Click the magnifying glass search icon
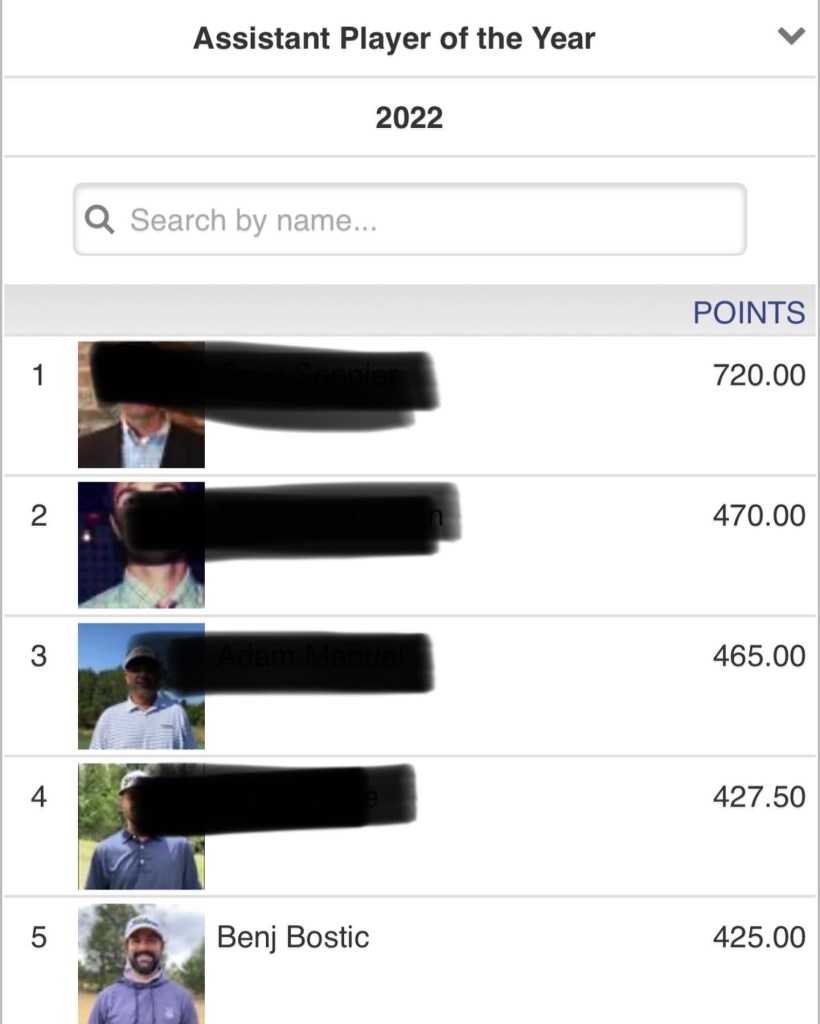Viewport: 820px width, 1024px height. click(x=100, y=219)
